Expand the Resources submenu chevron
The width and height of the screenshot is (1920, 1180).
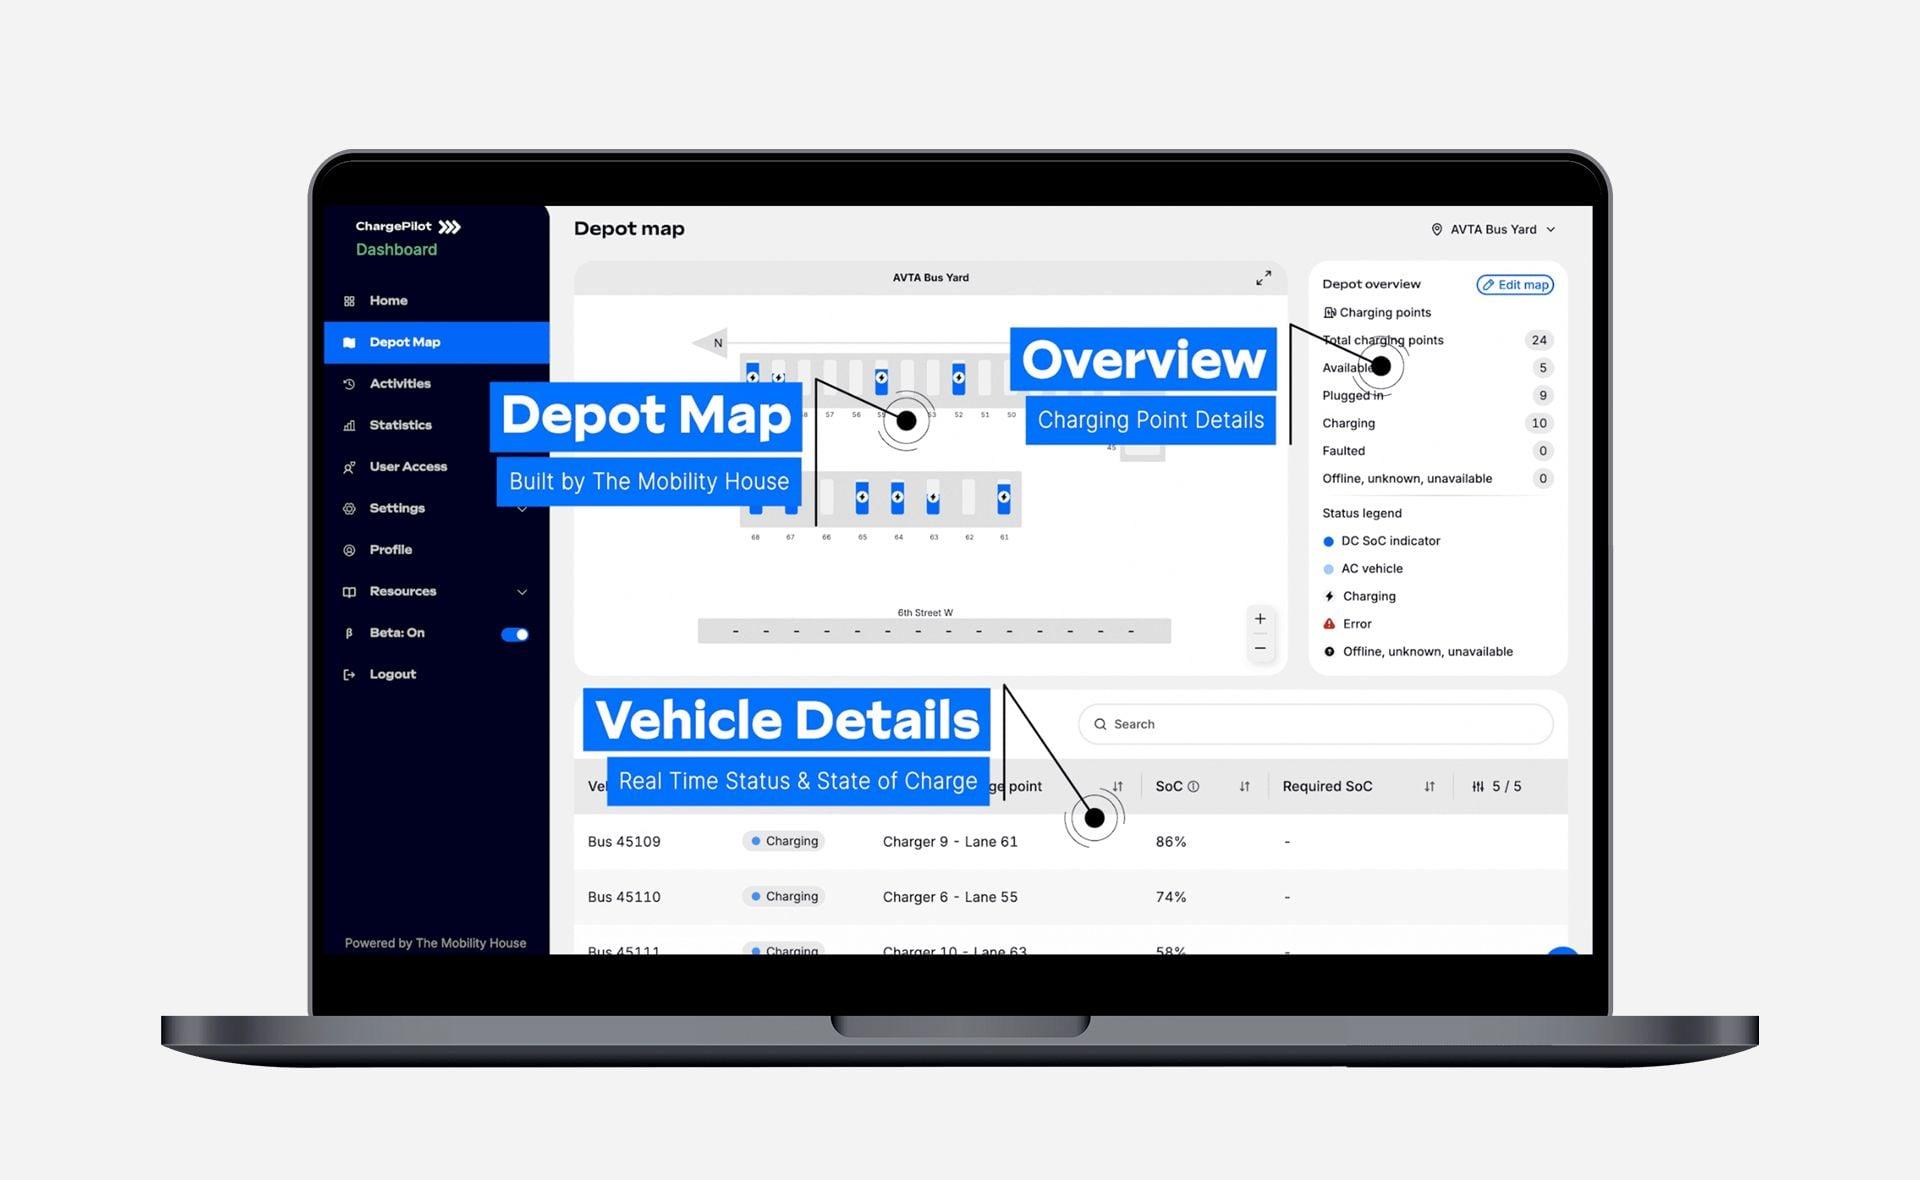coord(522,592)
